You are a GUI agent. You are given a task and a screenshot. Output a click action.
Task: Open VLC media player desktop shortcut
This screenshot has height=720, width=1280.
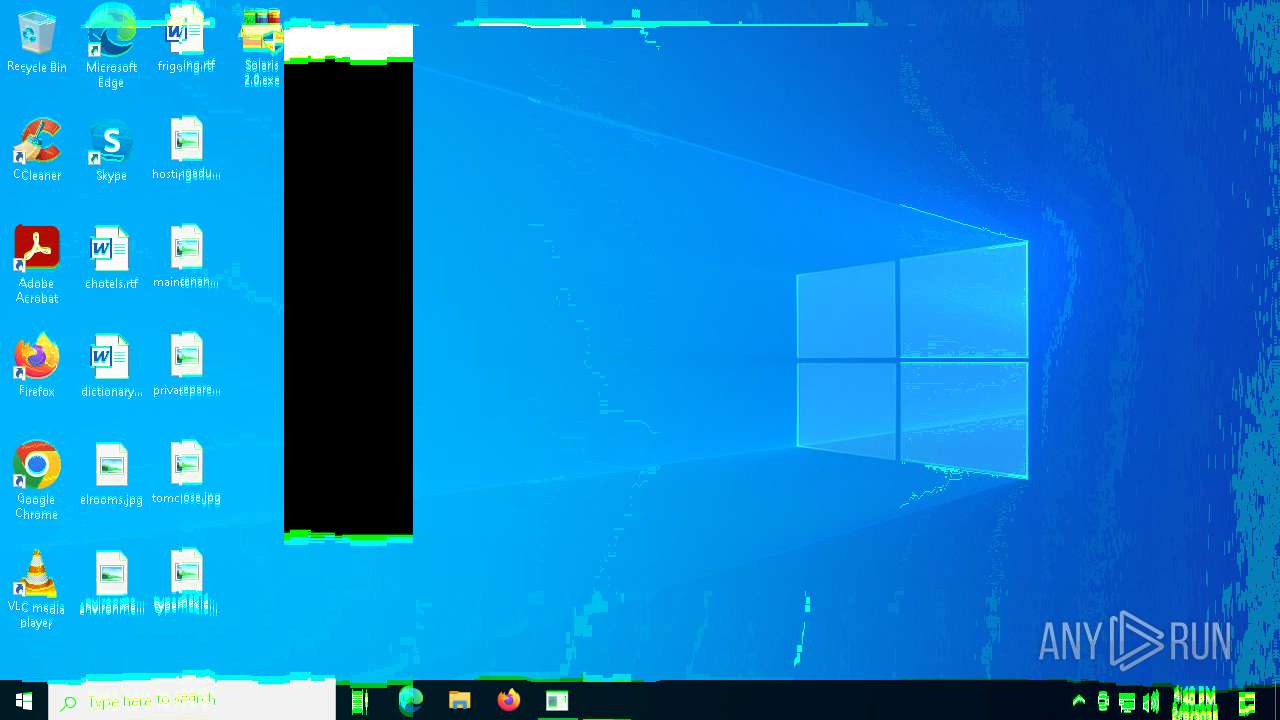pos(37,589)
